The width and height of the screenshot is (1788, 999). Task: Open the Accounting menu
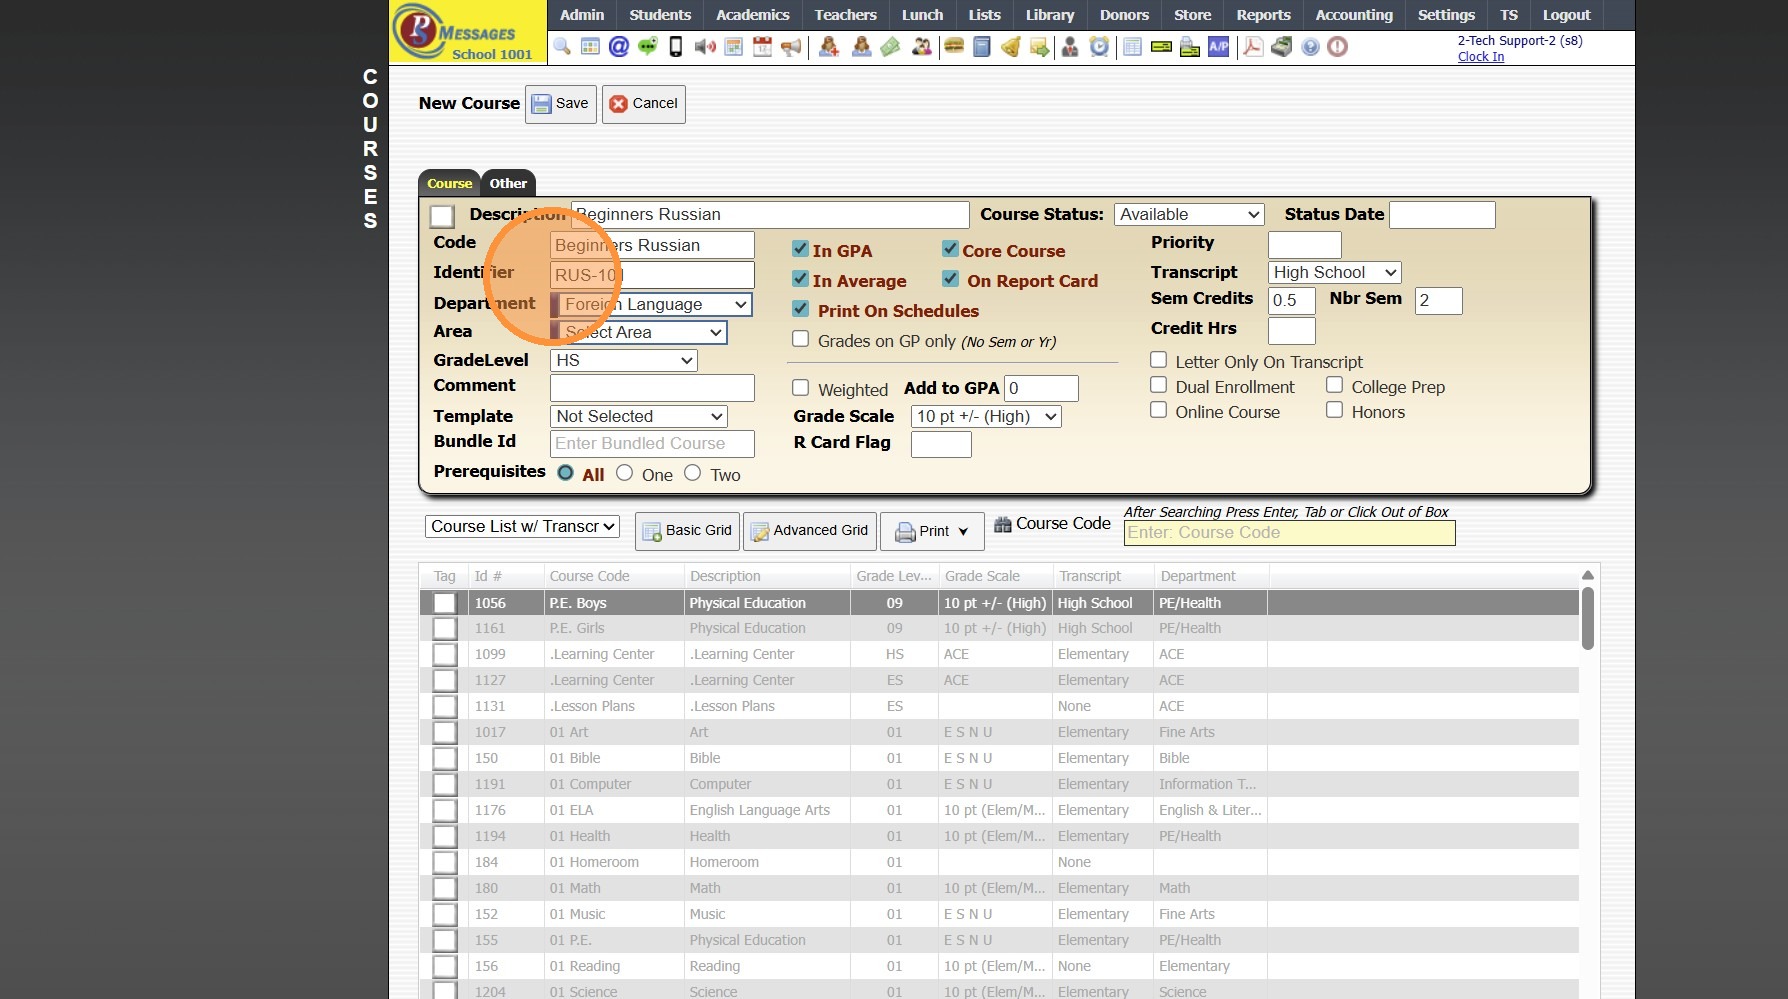(1354, 15)
